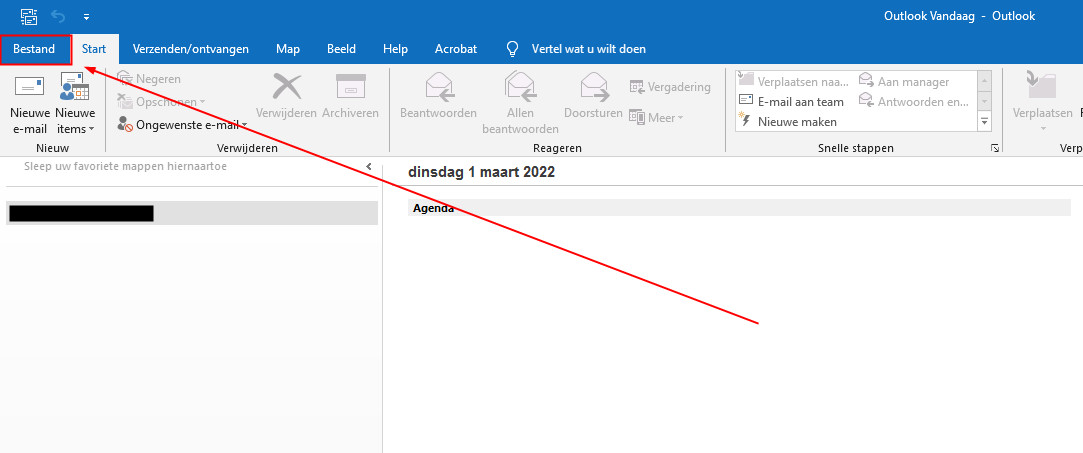Click the send/receive all folders quick access icon
Image resolution: width=1083 pixels, height=453 pixels.
coord(28,15)
